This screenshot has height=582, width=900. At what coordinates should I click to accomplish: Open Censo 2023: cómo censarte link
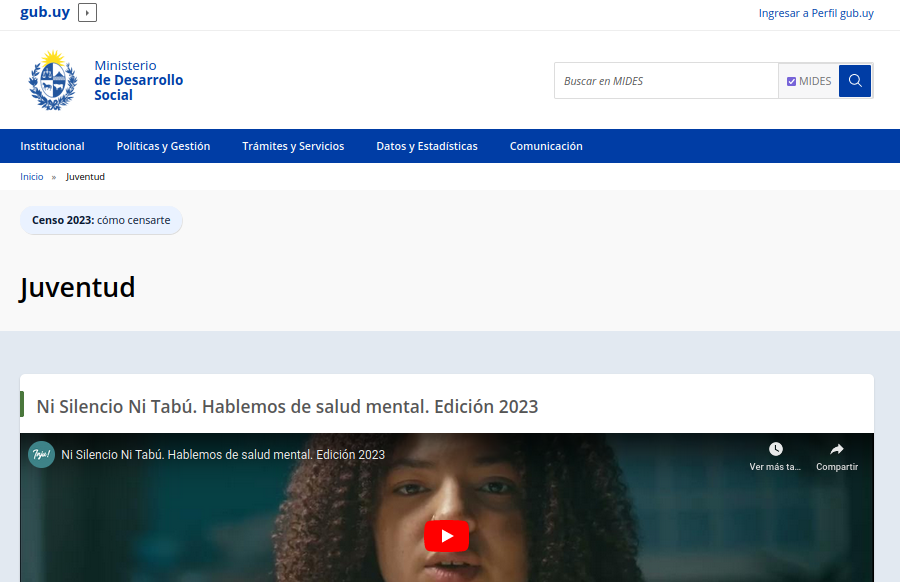coord(101,220)
